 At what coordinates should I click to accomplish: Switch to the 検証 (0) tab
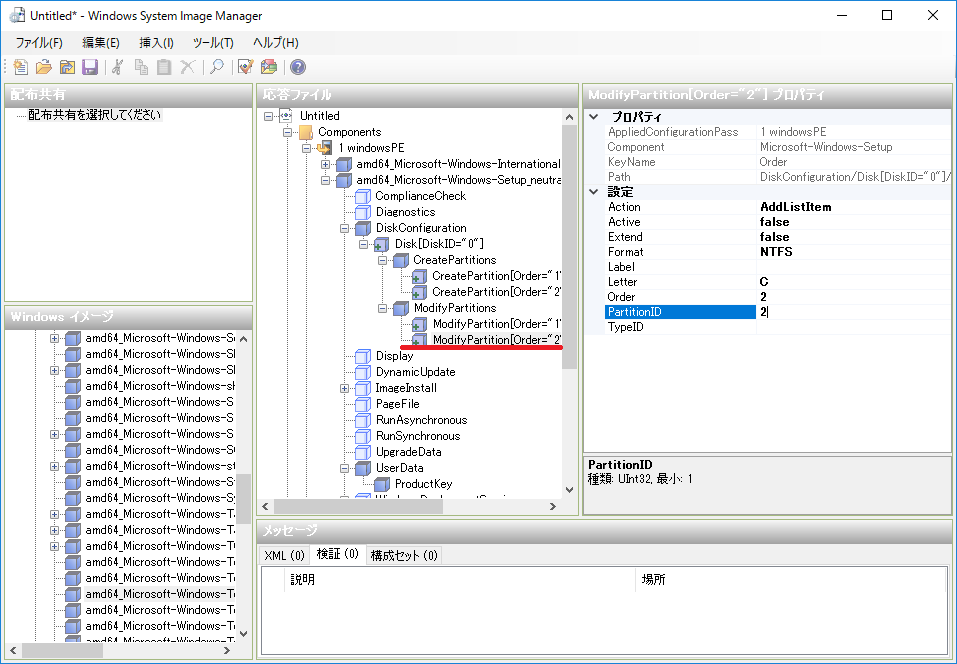tap(338, 554)
